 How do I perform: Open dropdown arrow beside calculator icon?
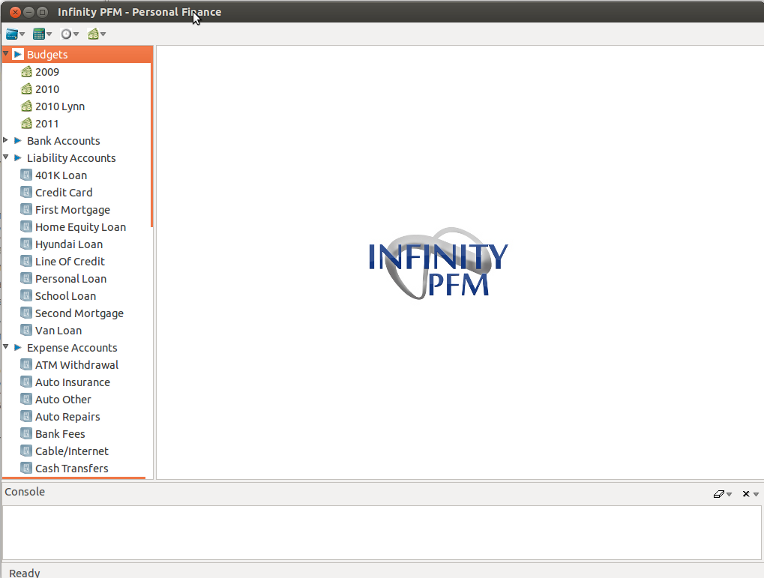click(49, 34)
